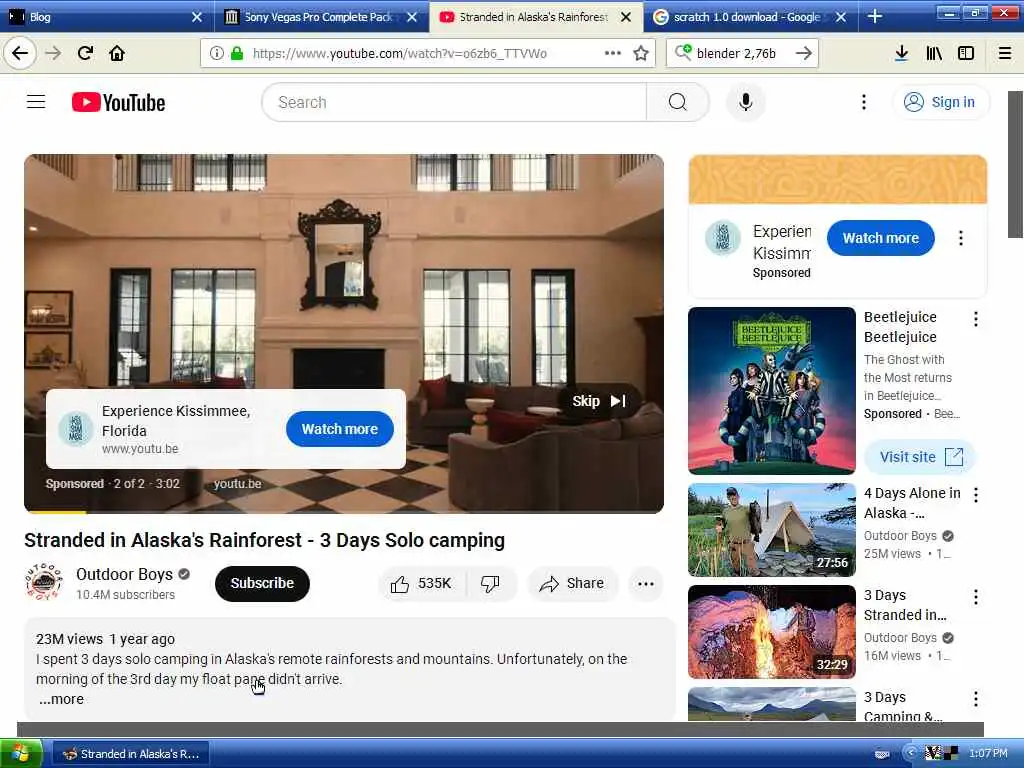Viewport: 1024px width, 768px height.
Task: Reload the page with refresh icon
Action: click(x=85, y=53)
